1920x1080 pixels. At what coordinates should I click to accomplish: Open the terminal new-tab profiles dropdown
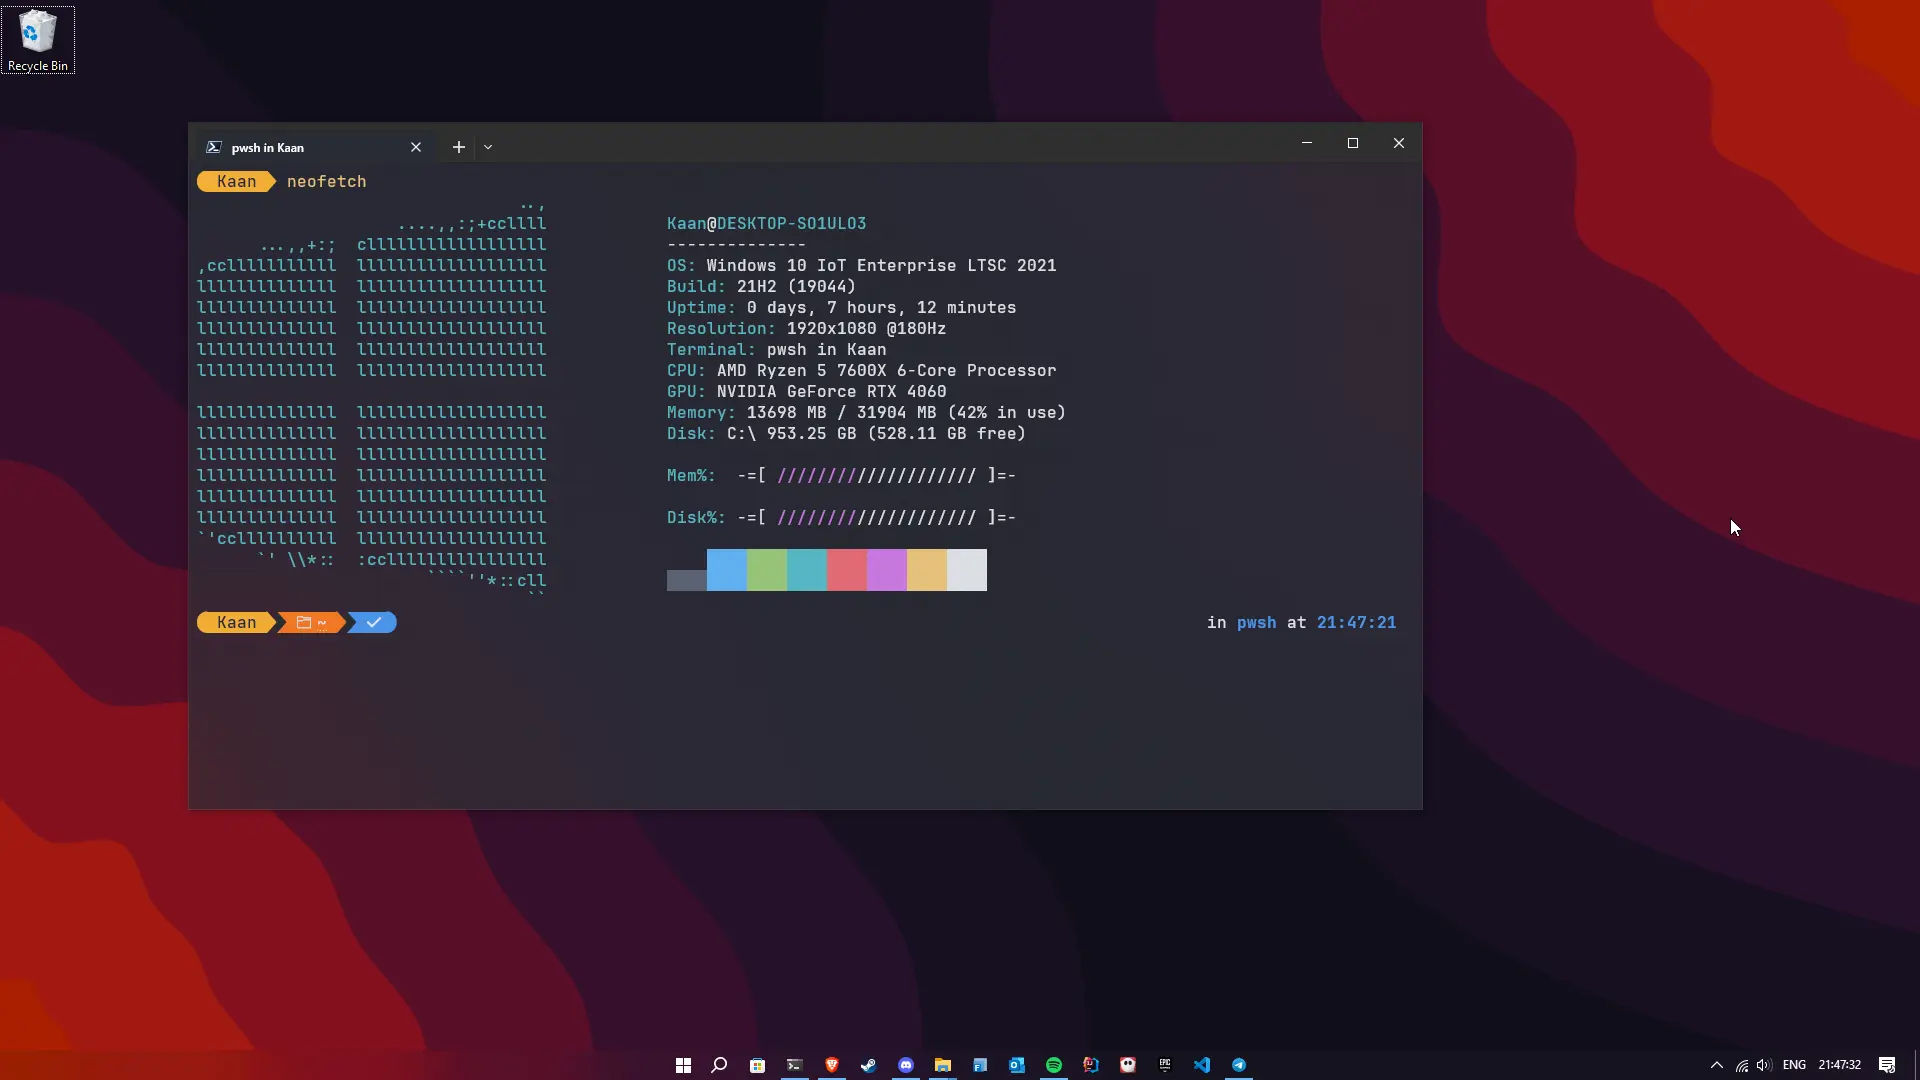coord(488,147)
